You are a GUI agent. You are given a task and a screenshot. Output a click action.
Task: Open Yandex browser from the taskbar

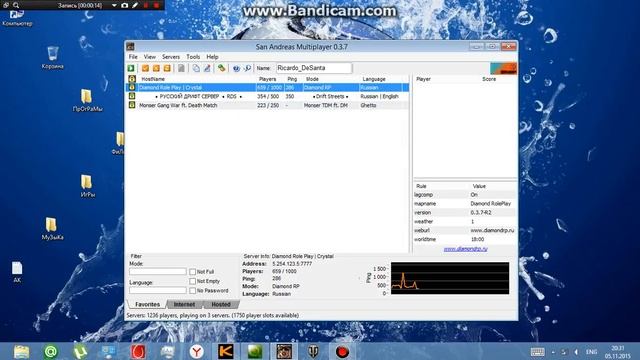click(196, 351)
